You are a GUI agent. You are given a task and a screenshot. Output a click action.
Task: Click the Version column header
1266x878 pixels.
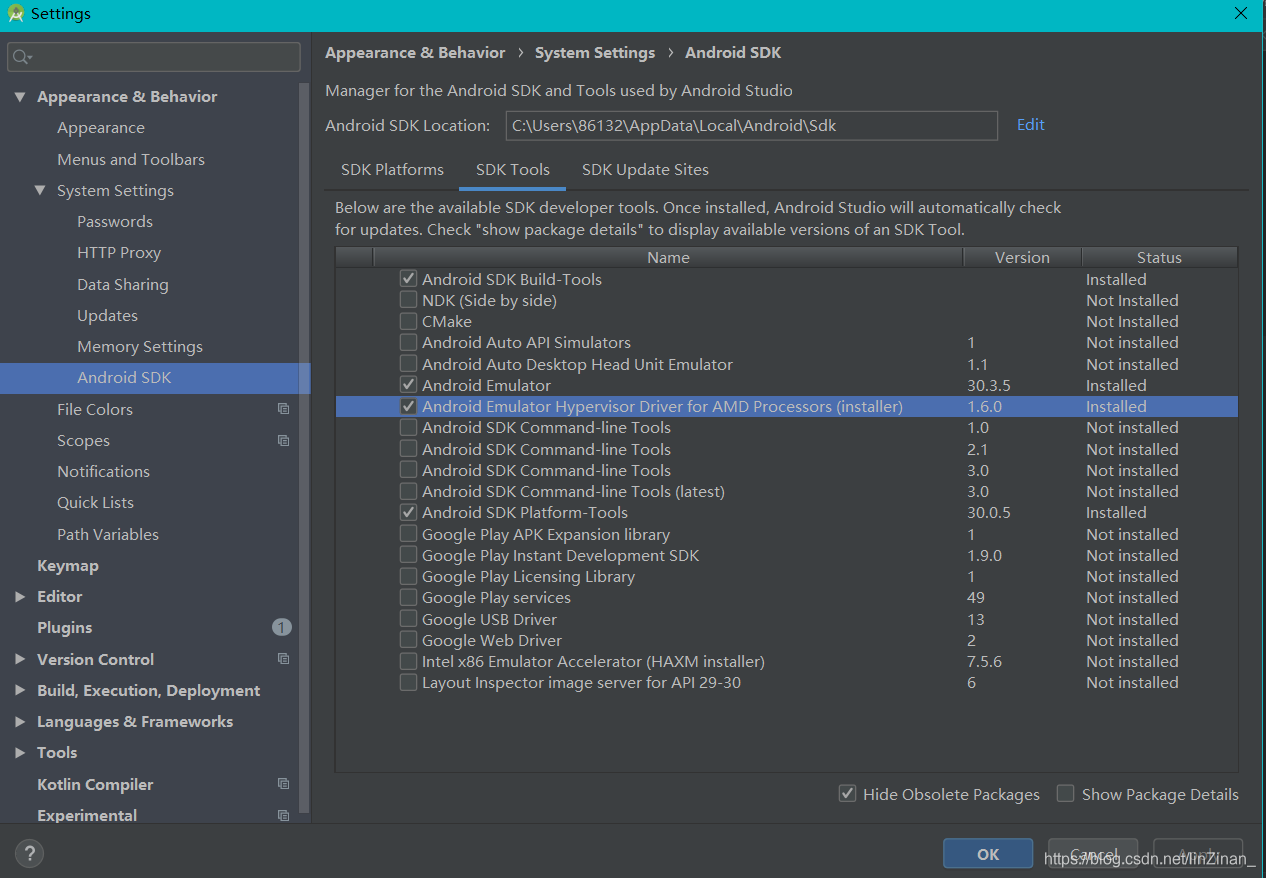pyautogui.click(x=1022, y=257)
